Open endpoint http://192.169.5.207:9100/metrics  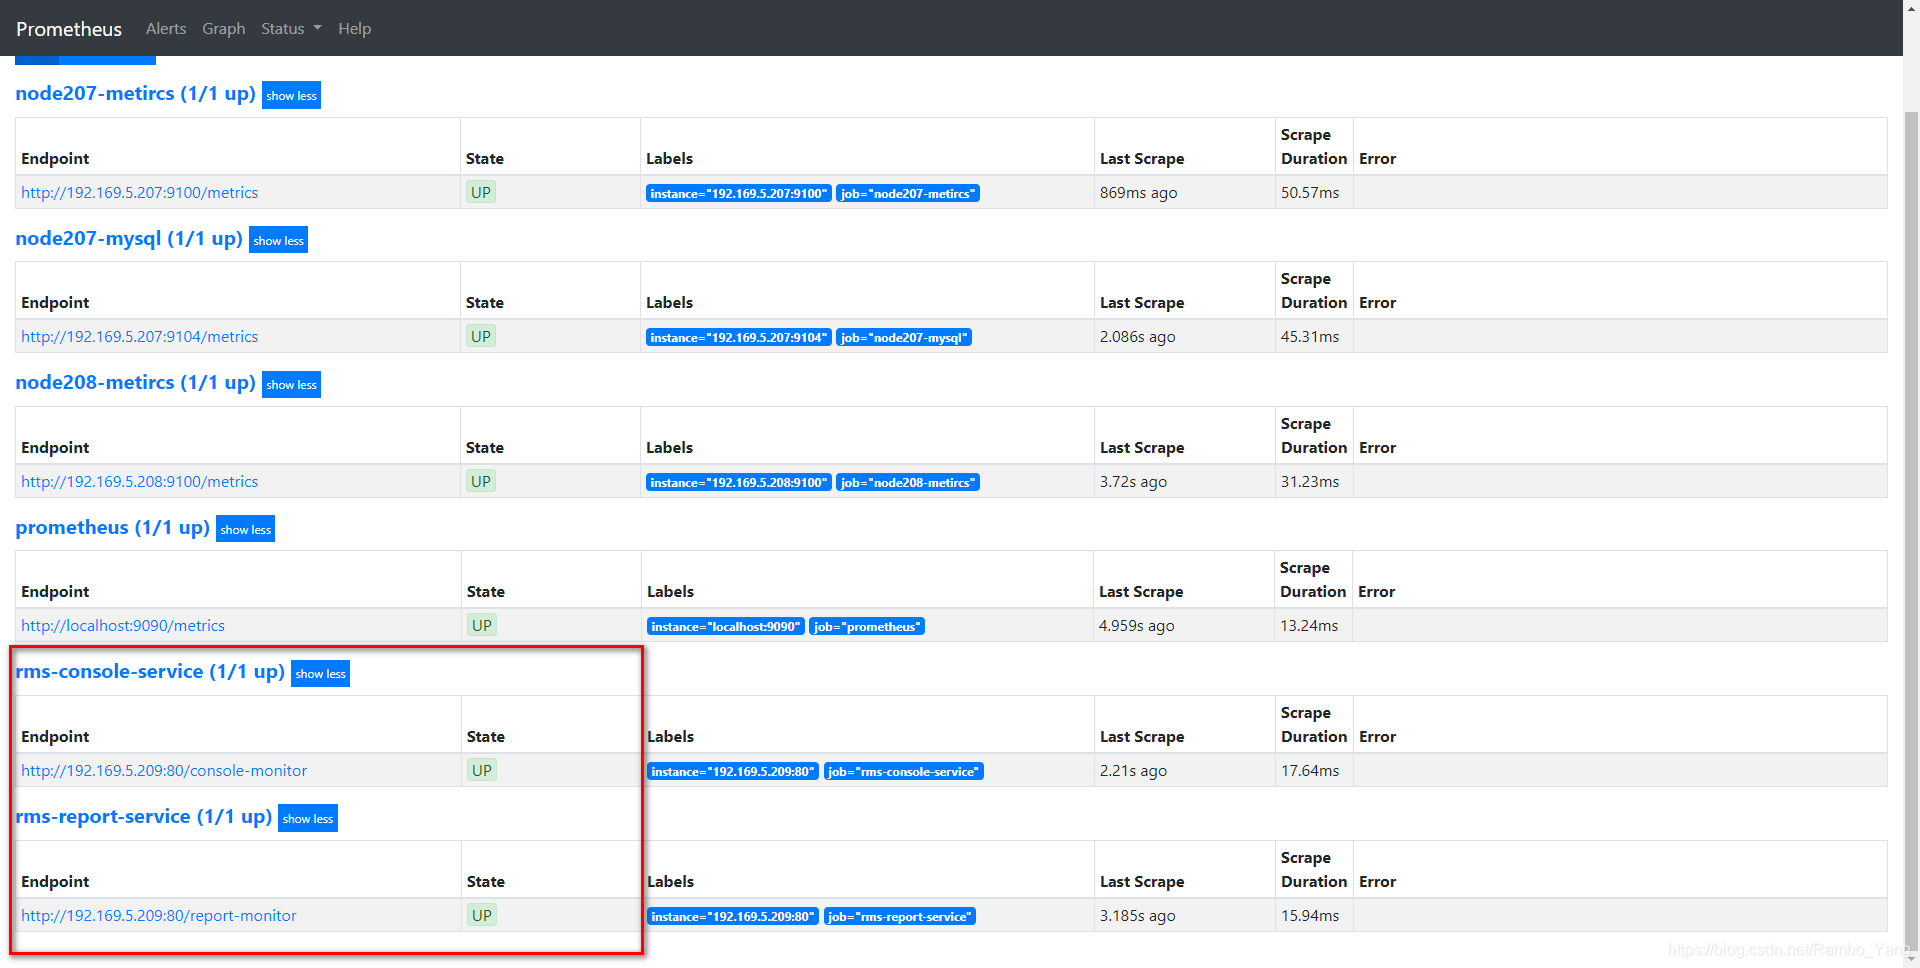[140, 193]
